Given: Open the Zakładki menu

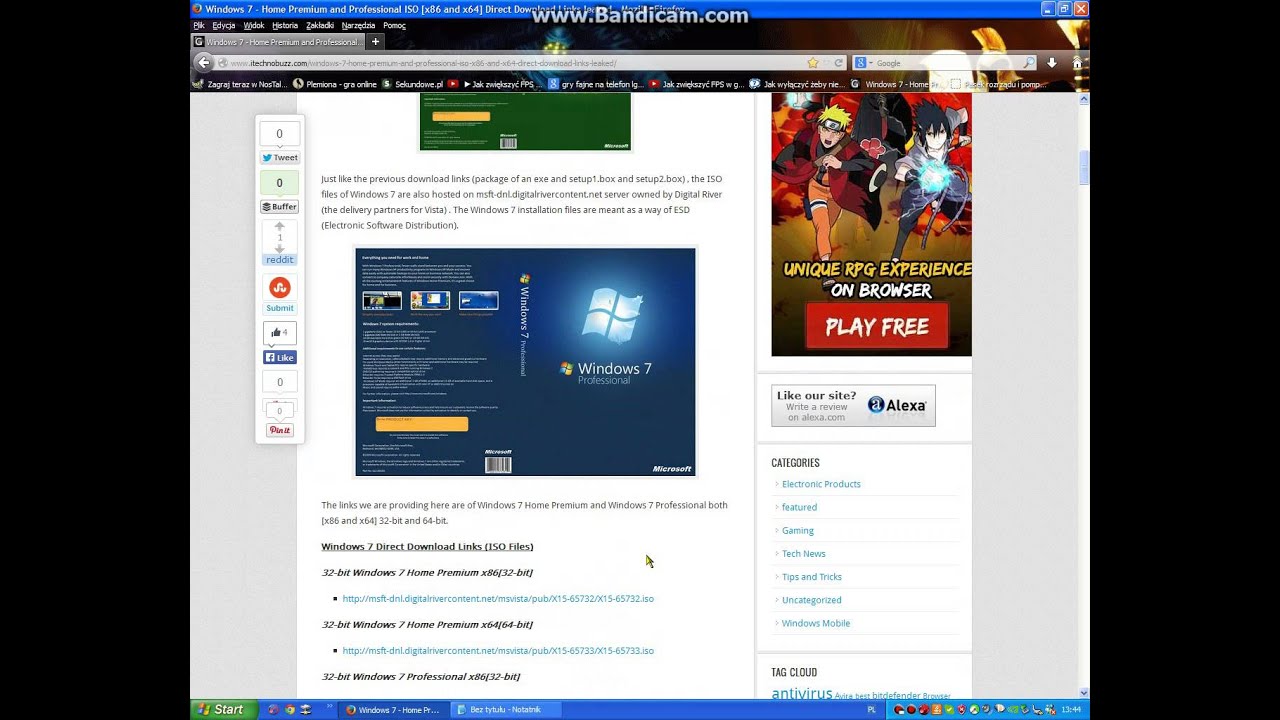Looking at the screenshot, I should [320, 25].
